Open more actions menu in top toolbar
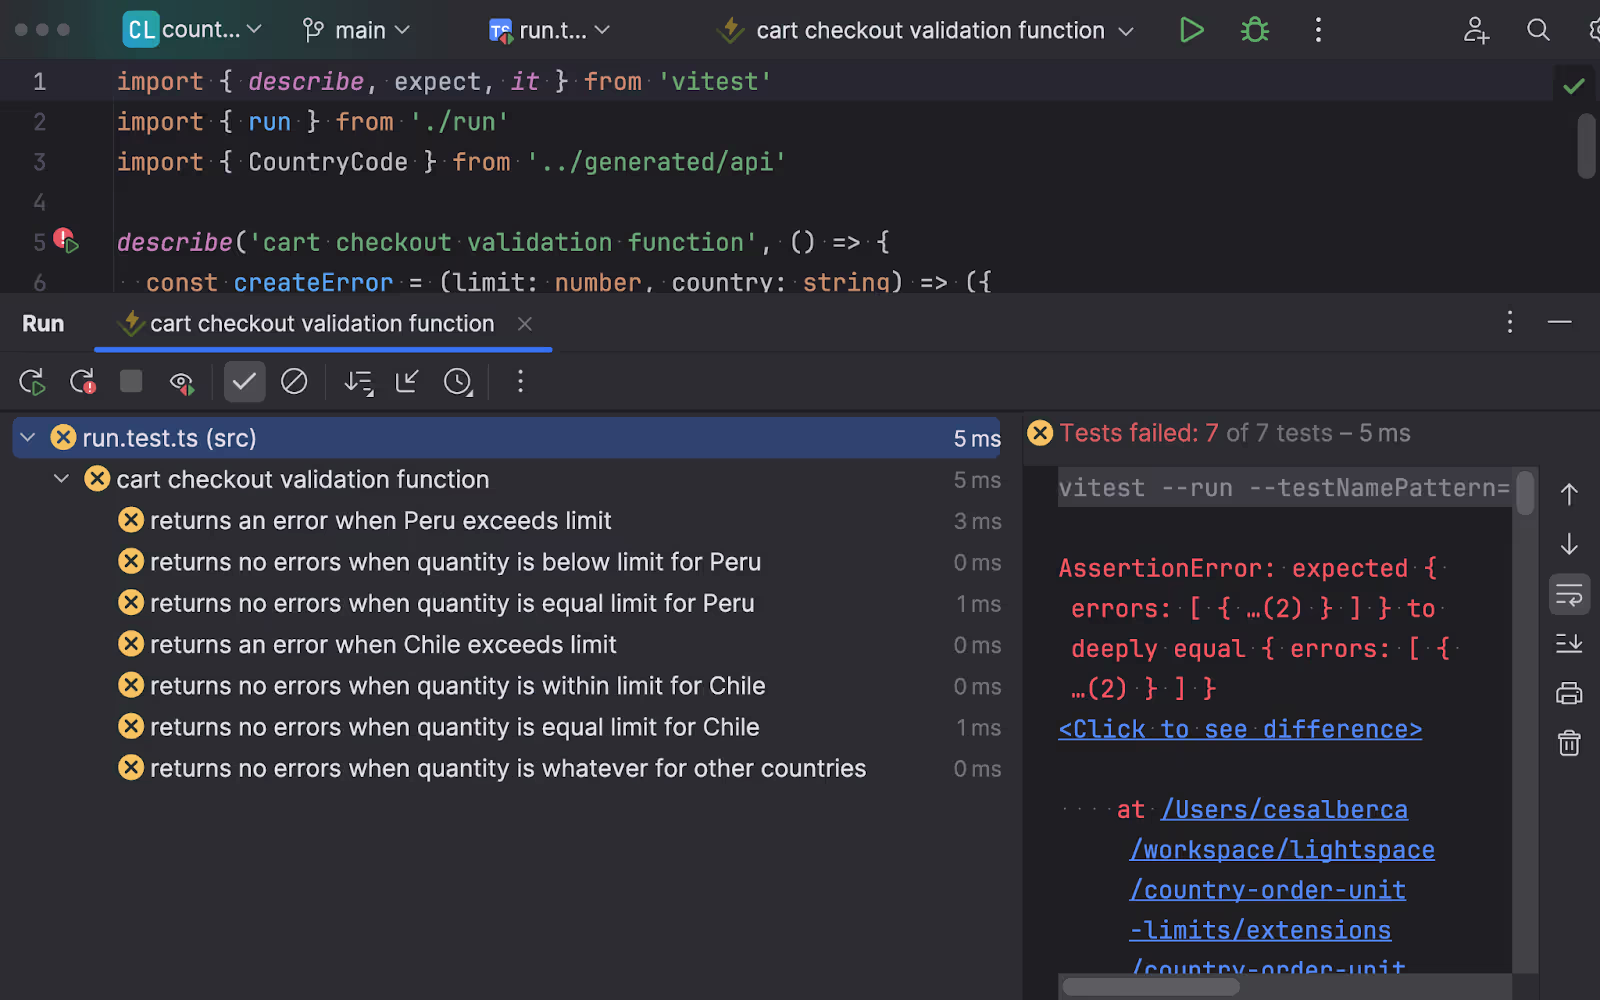 click(x=1318, y=30)
